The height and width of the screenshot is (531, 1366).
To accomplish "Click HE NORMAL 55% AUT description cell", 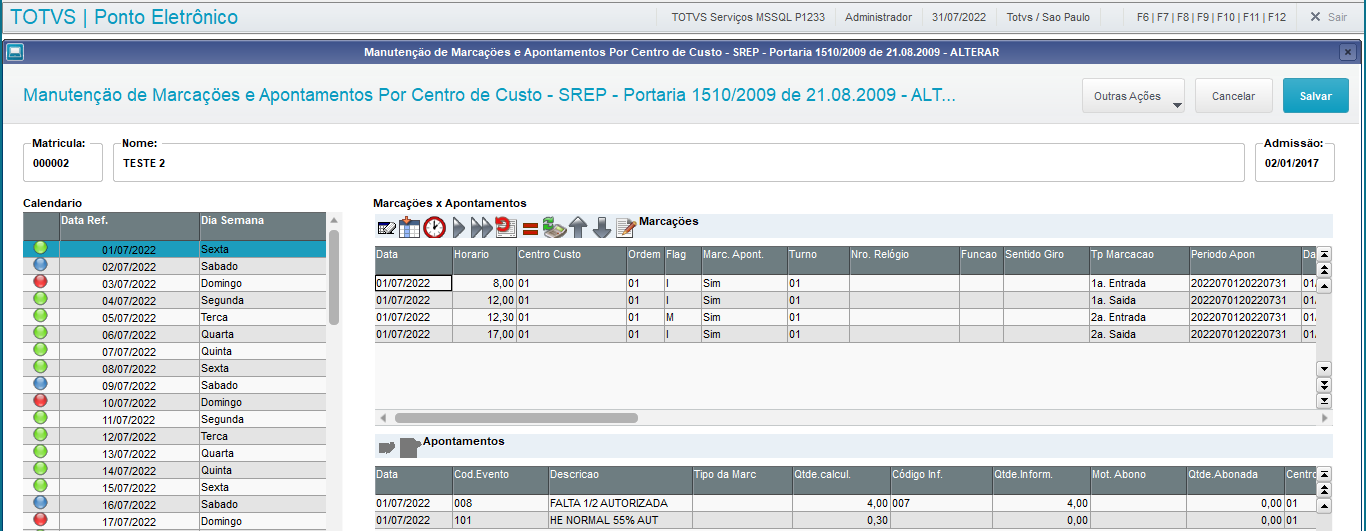I will 620,520.
